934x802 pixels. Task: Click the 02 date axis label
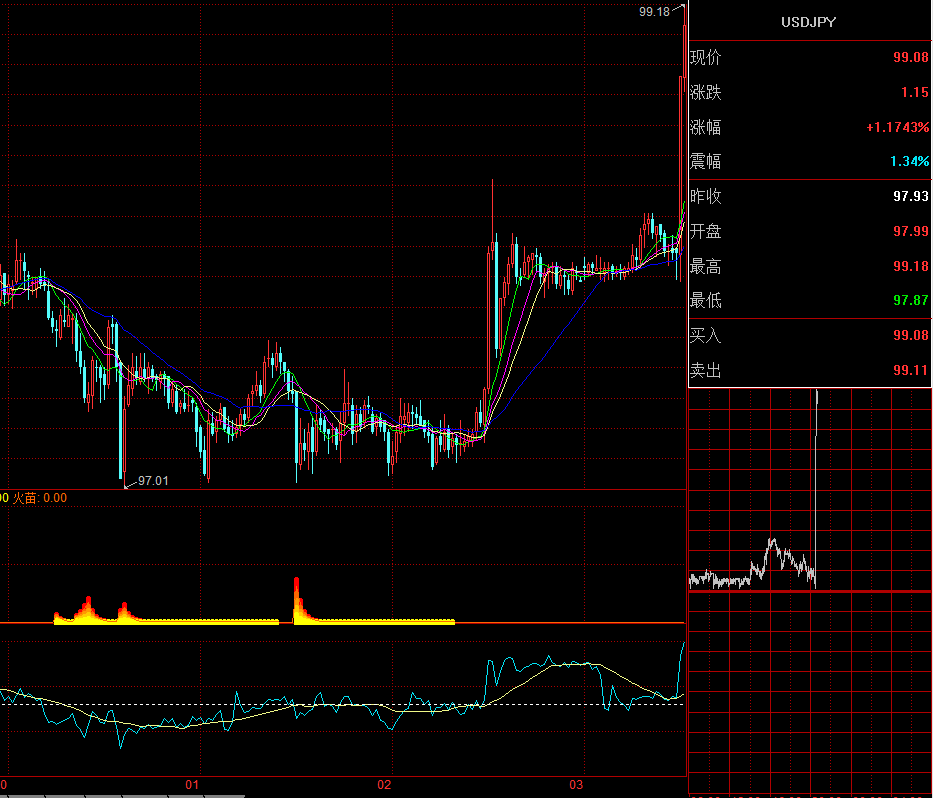coord(385,784)
